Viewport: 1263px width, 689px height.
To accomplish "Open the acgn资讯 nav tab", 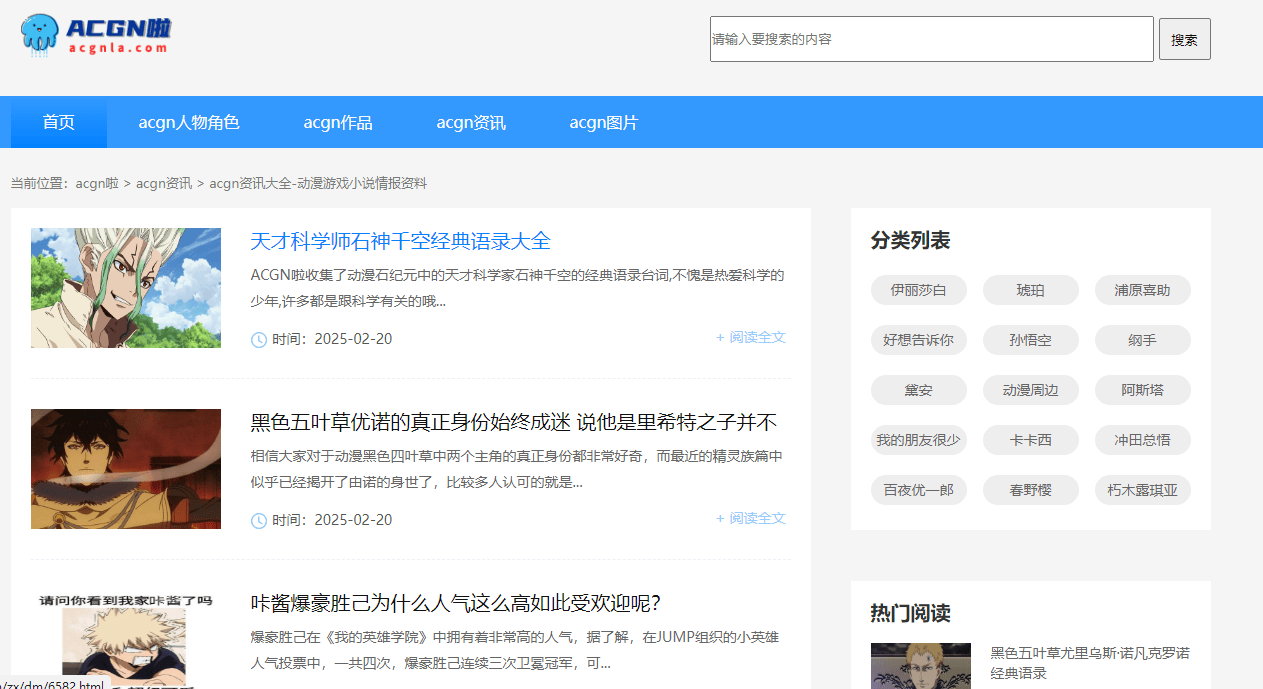I will (x=471, y=122).
